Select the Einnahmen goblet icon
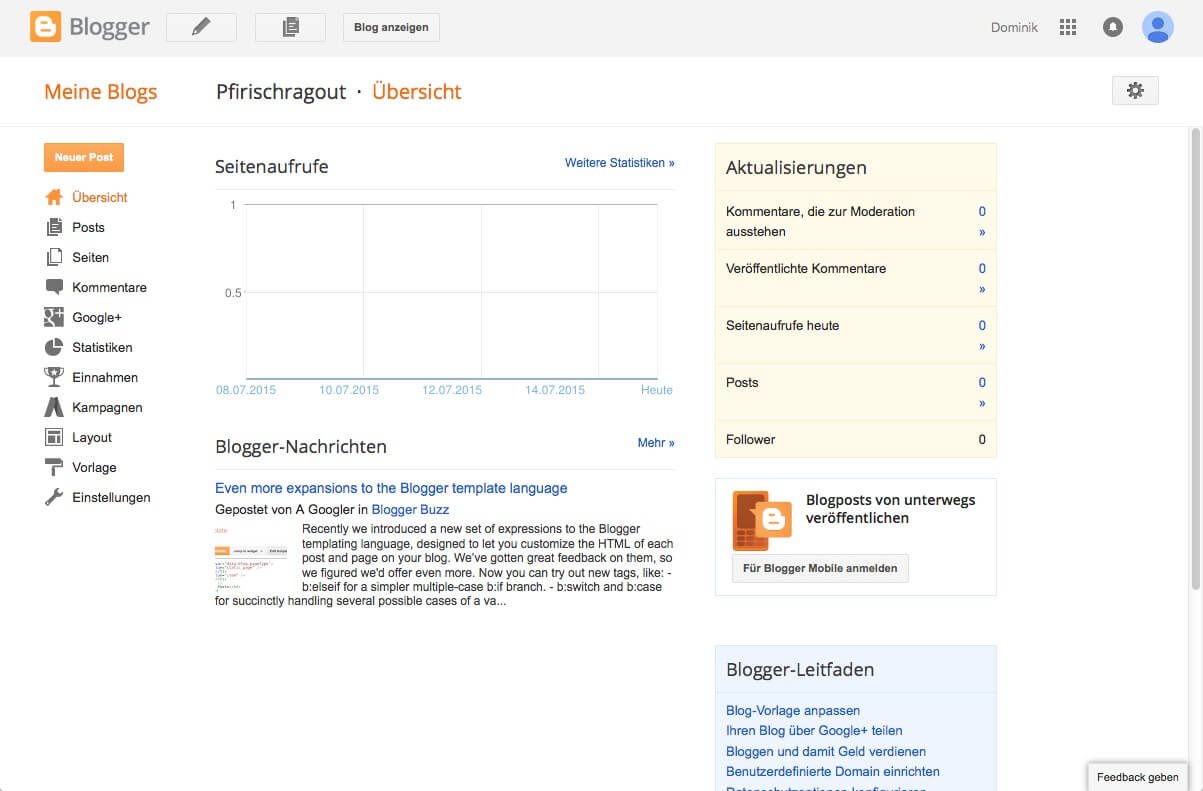Screen dimensions: 1203x791 pyautogui.click(x=52, y=377)
